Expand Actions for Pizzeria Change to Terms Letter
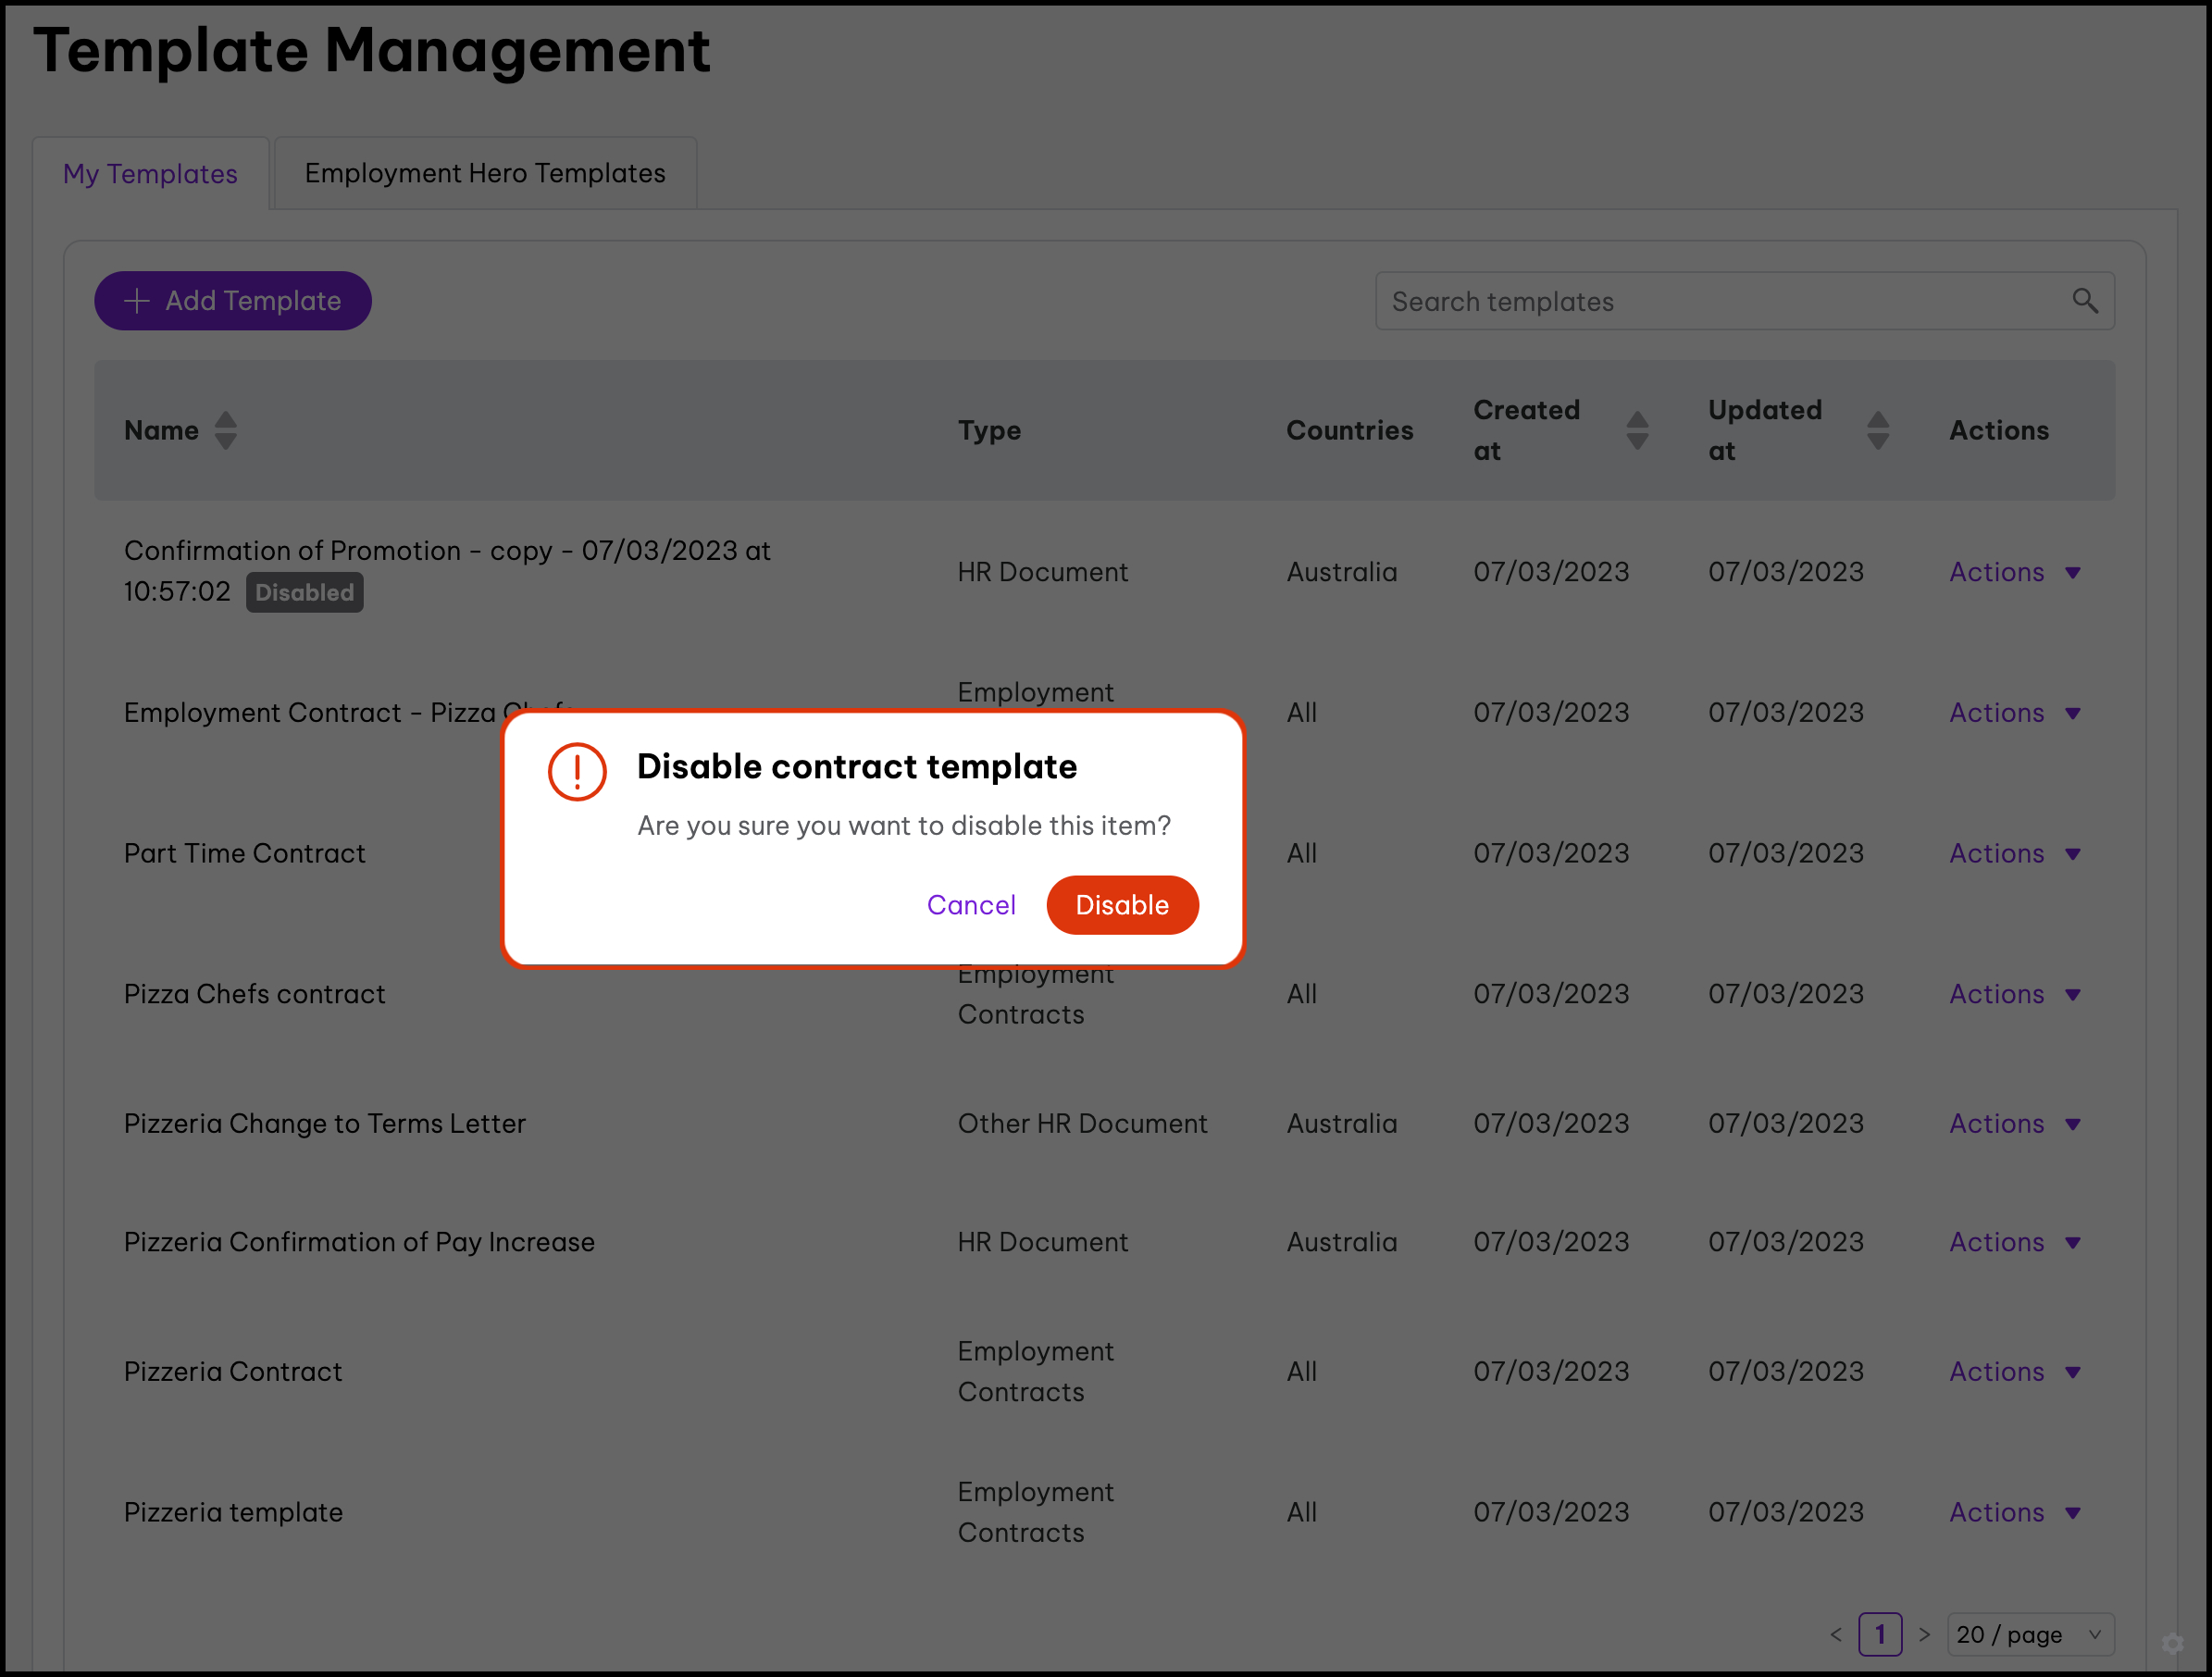The image size is (2212, 1677). coord(2013,1123)
